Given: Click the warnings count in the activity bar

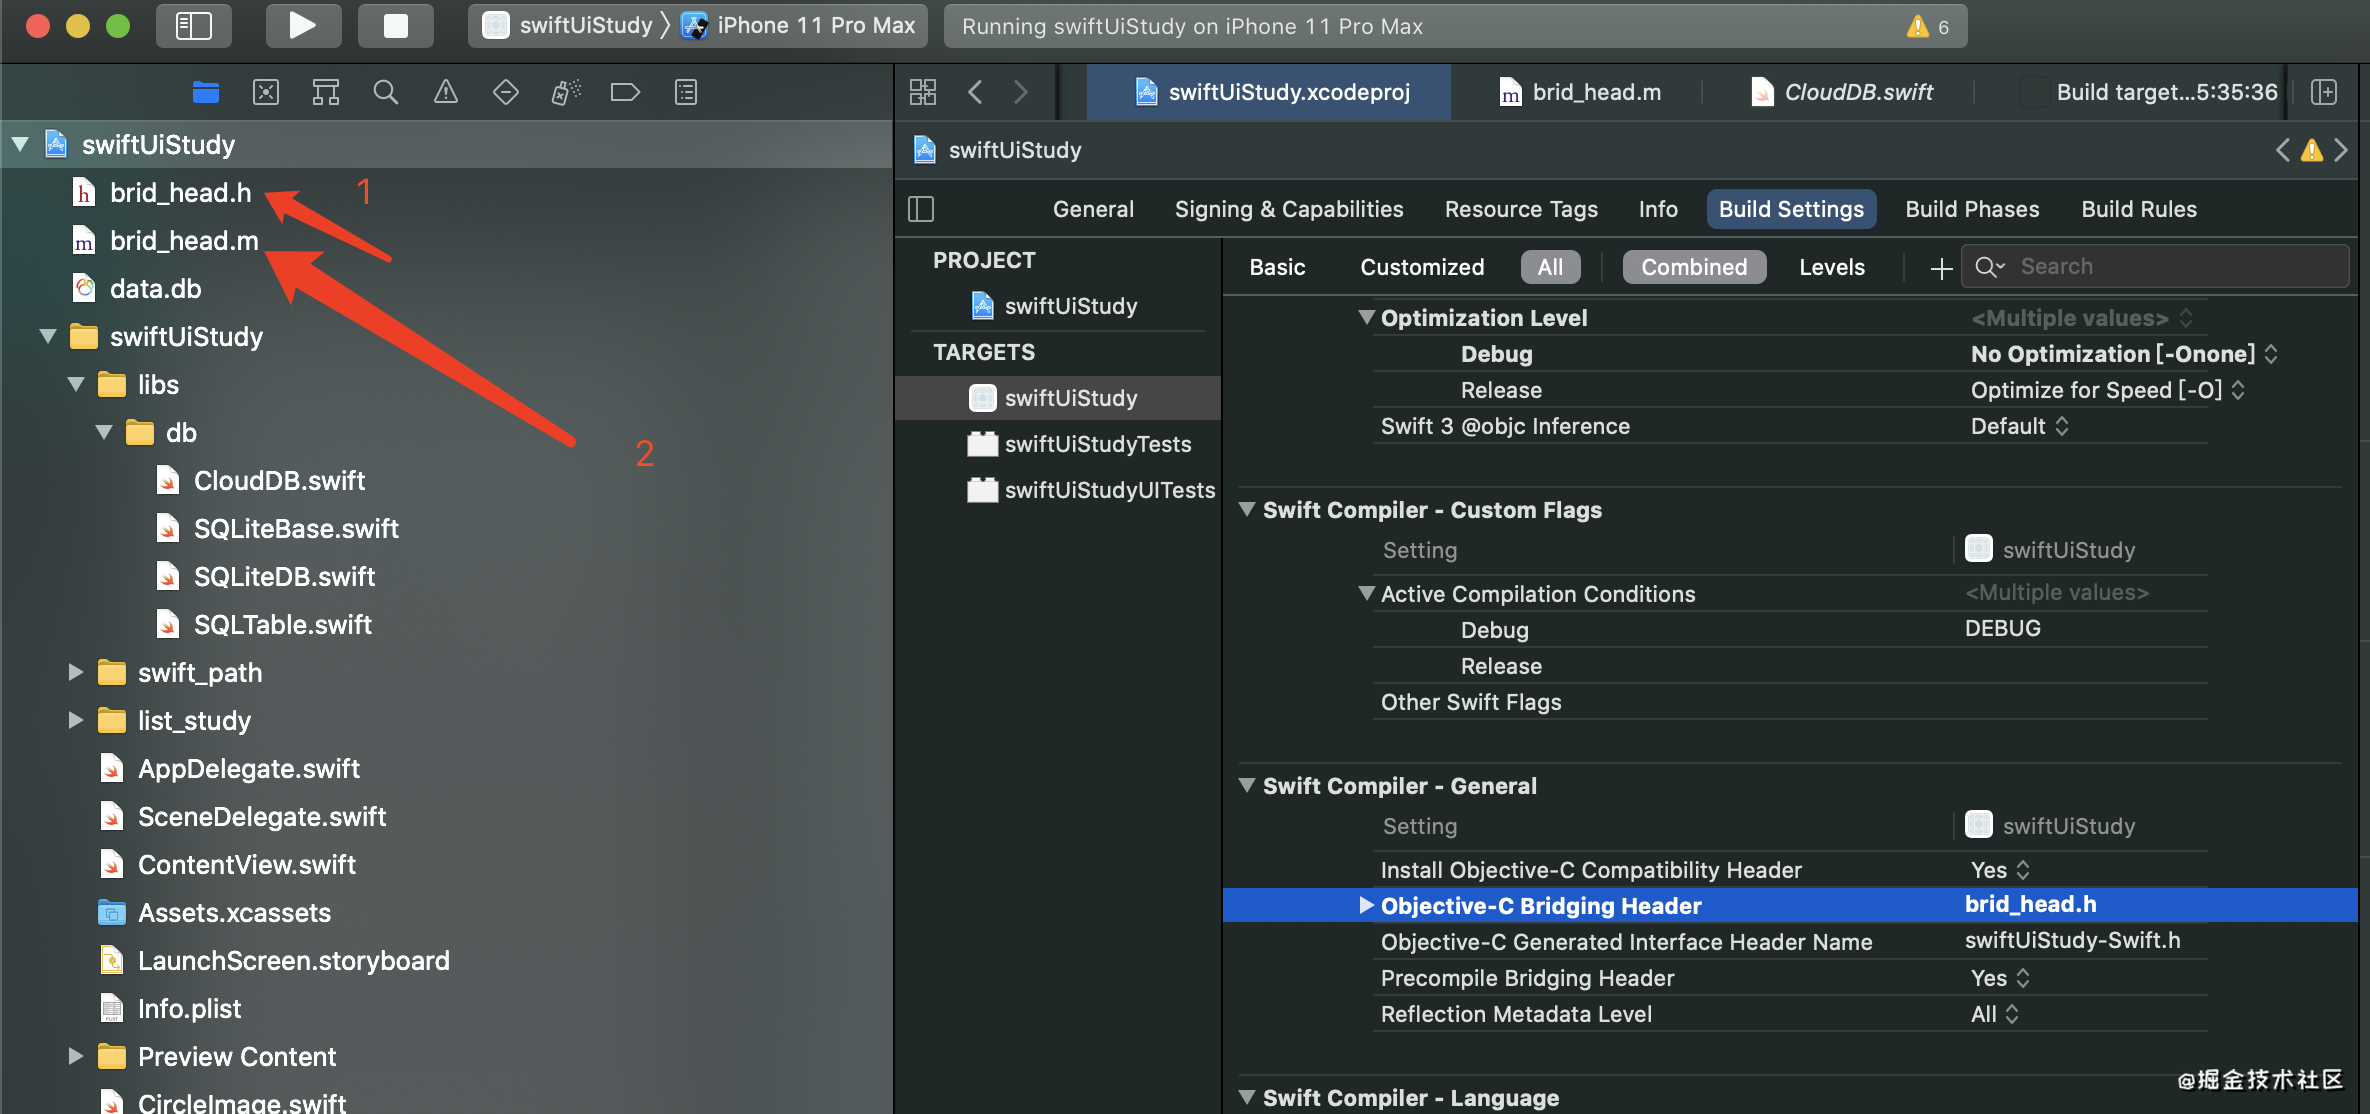Looking at the screenshot, I should pos(1928,26).
